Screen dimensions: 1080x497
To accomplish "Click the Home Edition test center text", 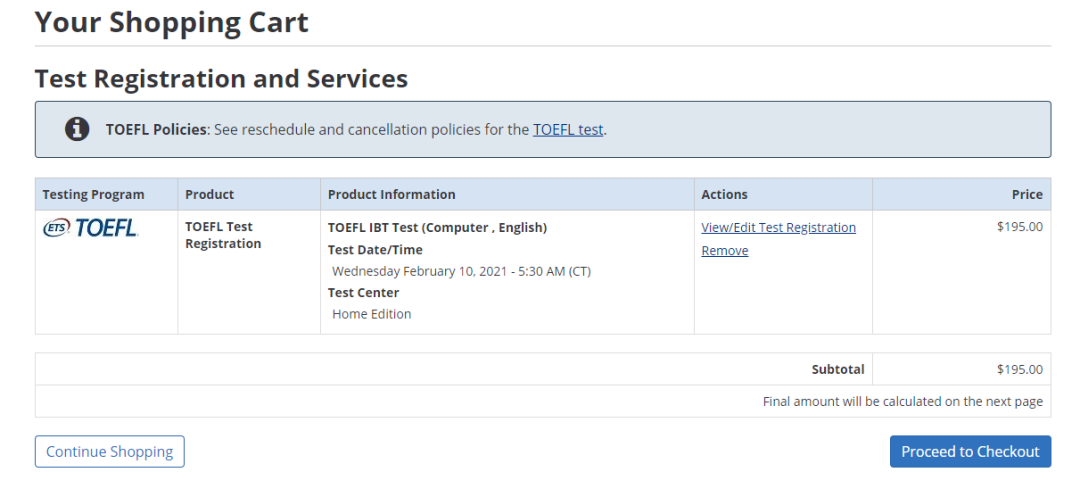I will [371, 314].
